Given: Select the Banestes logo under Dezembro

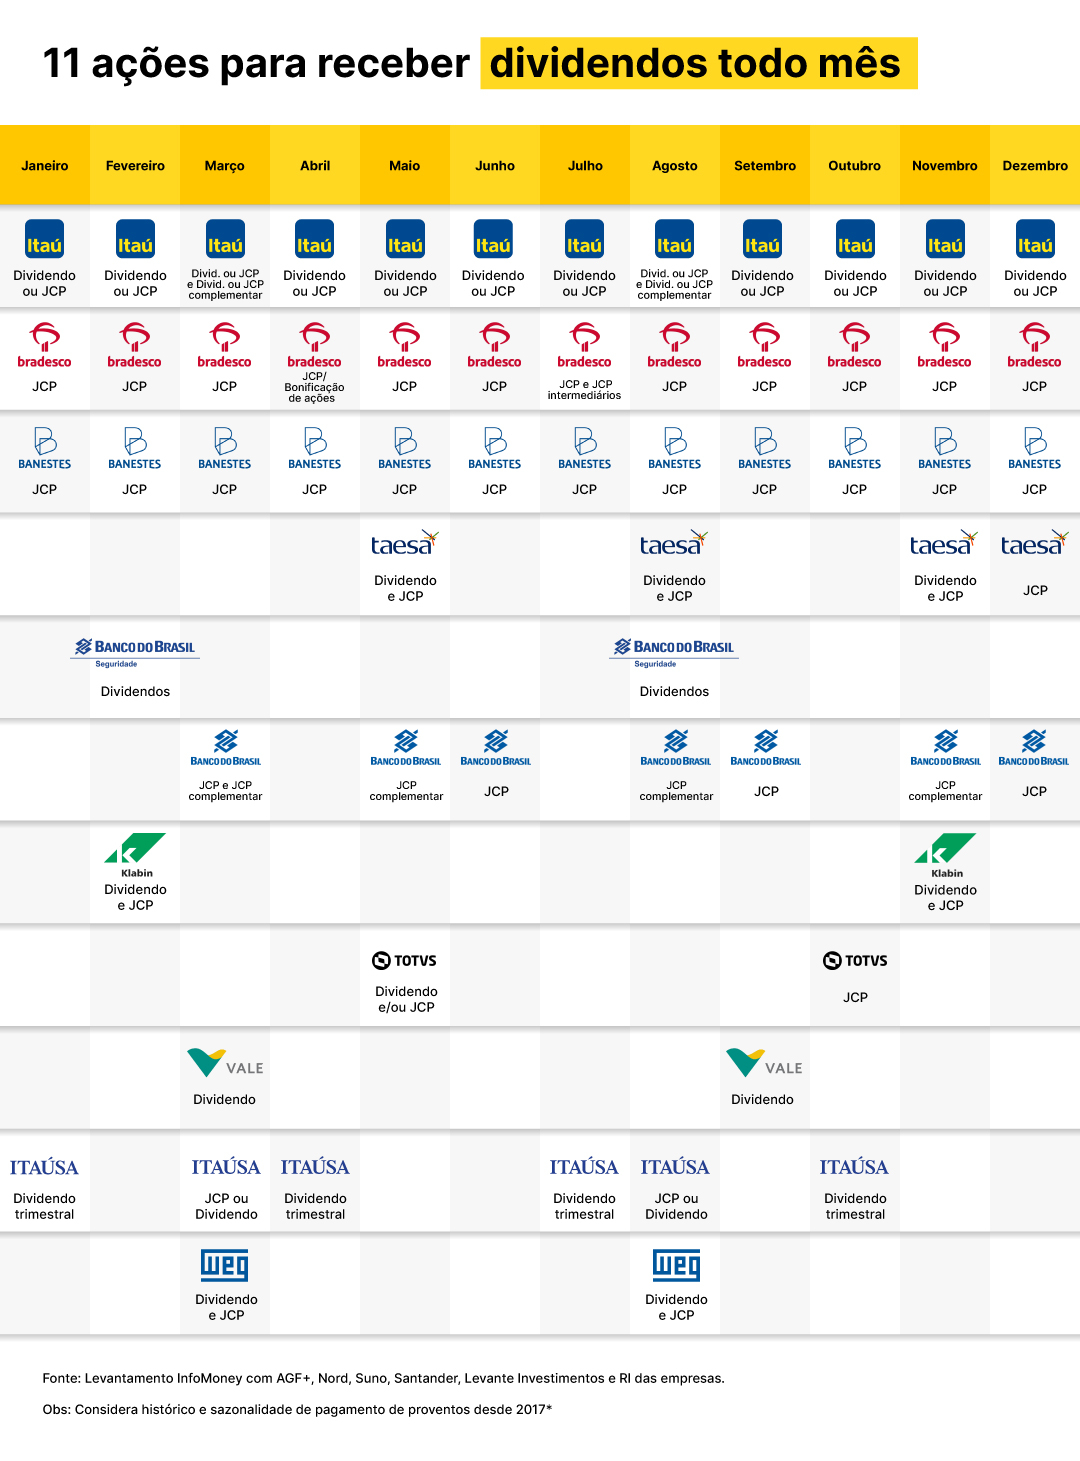Looking at the screenshot, I should (x=1034, y=448).
